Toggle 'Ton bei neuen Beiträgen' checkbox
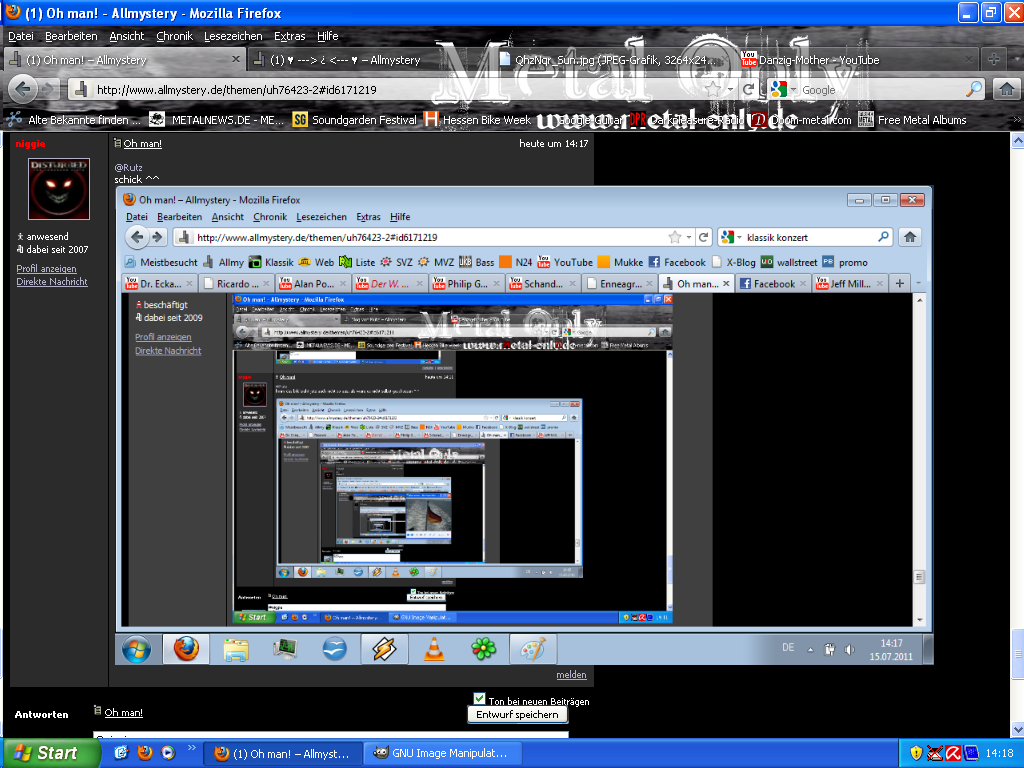1024x768 pixels. click(479, 699)
